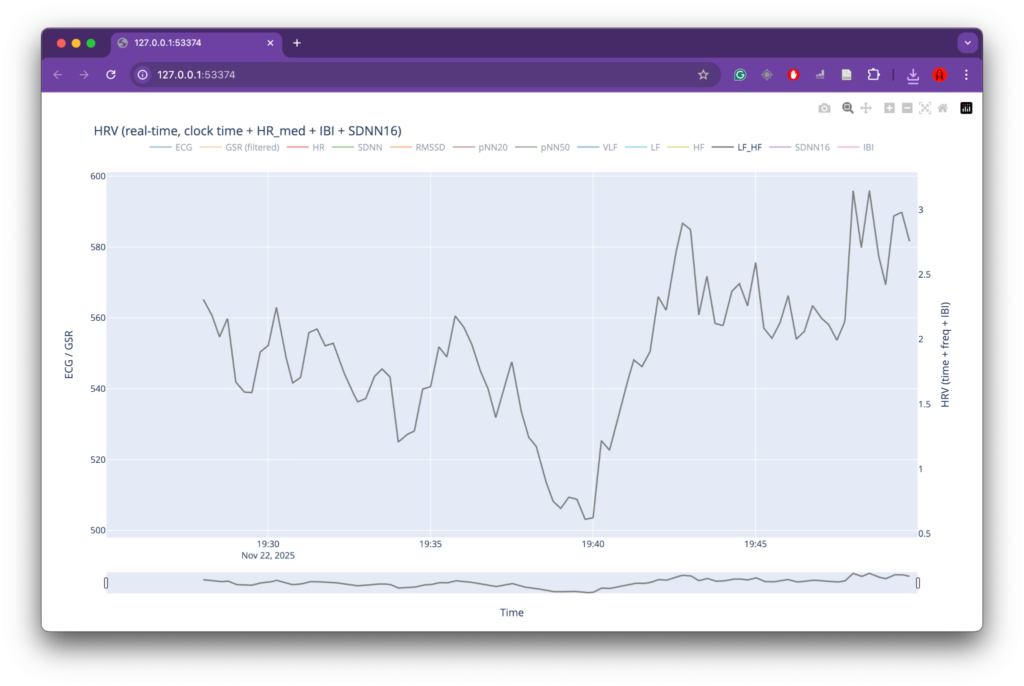Screen dimensions: 1024x686
Task: Reload the current page
Action: pos(111,75)
